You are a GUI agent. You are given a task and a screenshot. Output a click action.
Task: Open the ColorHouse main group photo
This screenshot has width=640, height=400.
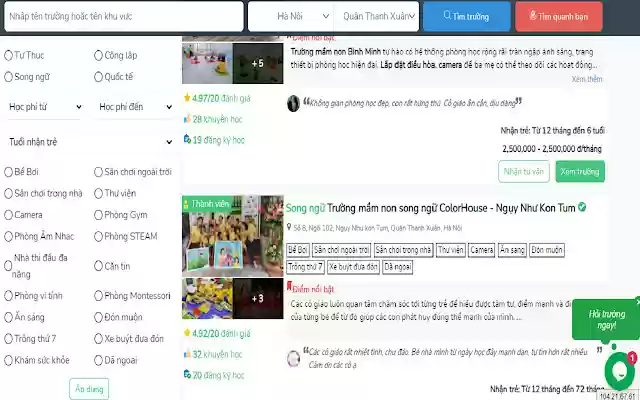point(233,236)
